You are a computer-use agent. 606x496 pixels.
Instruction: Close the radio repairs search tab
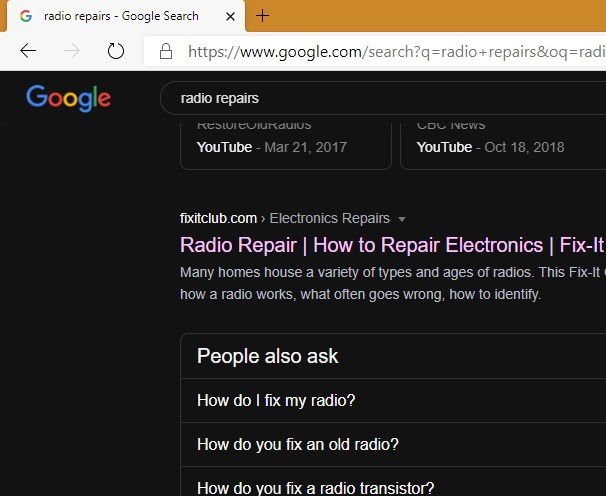pos(230,16)
